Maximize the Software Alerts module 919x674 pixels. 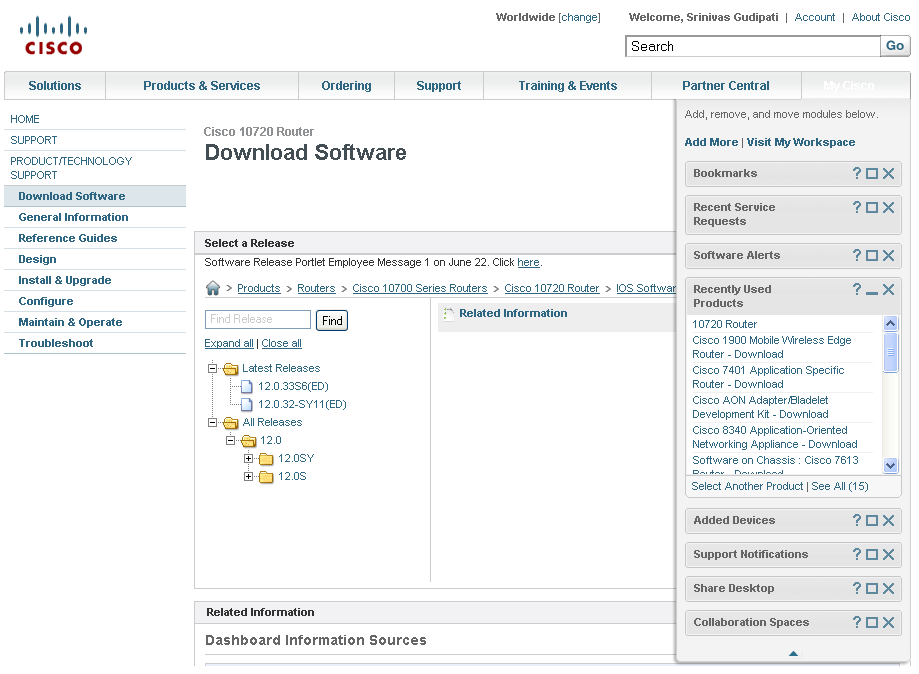click(872, 256)
